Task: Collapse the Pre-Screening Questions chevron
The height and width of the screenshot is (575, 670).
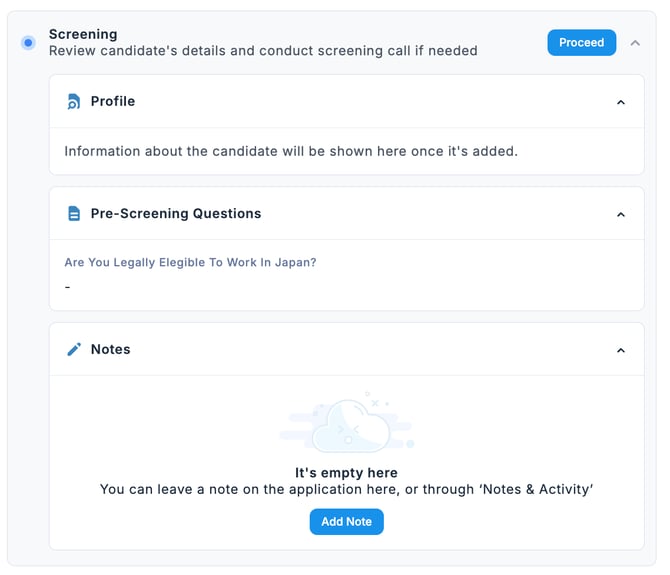Action: click(x=621, y=214)
